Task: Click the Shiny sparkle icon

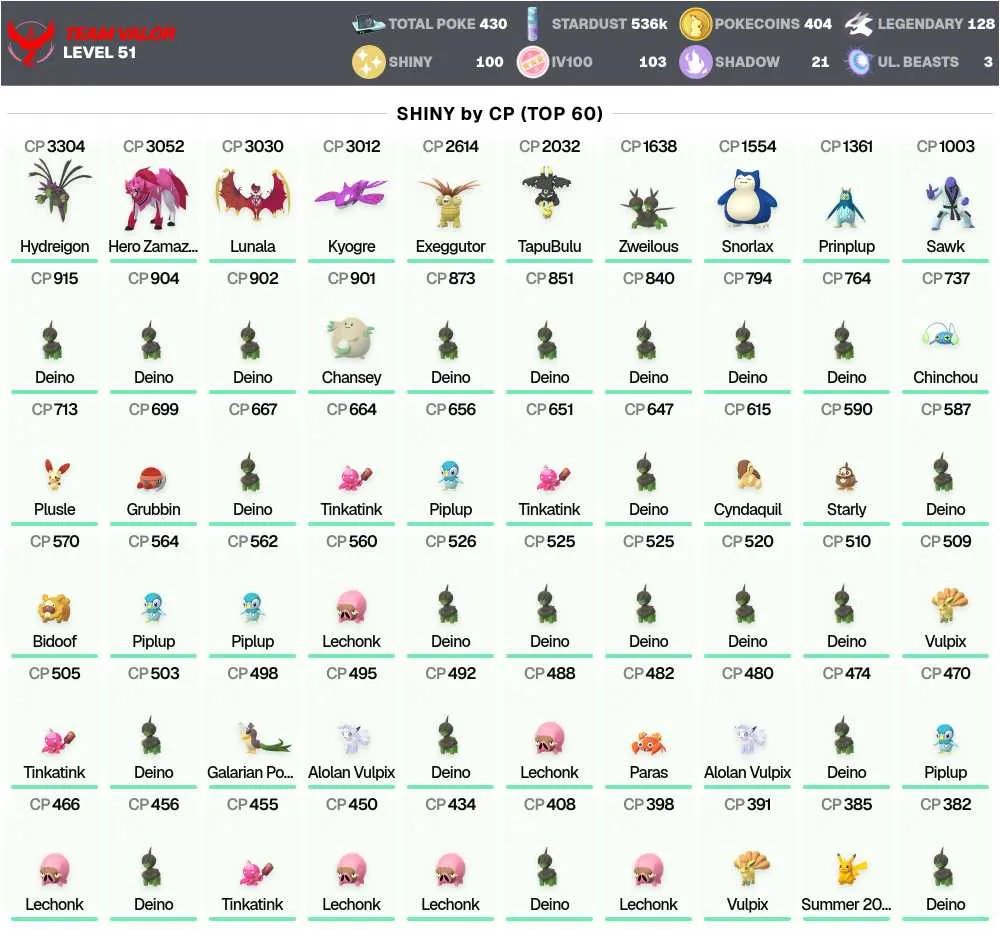Action: 369,62
